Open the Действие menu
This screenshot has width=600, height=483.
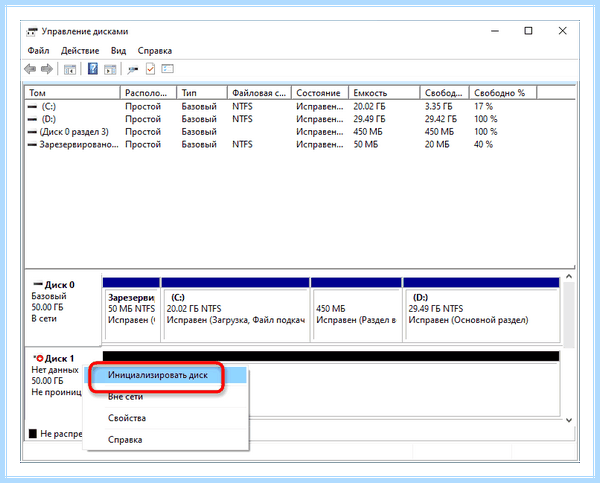click(x=80, y=51)
